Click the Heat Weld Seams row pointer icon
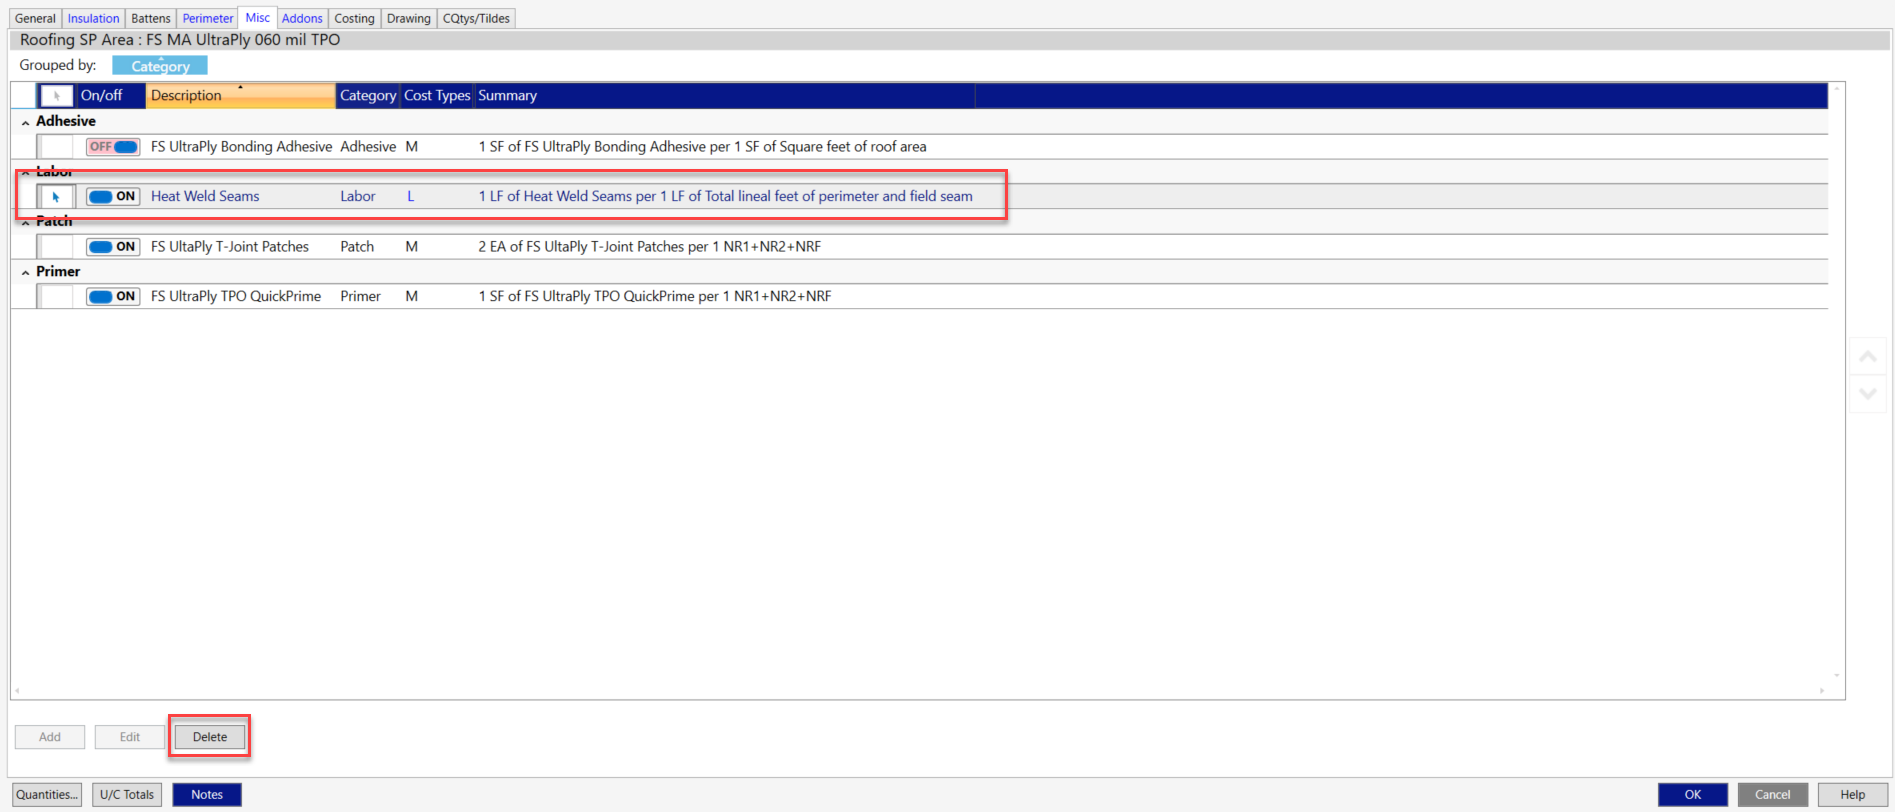1895x812 pixels. click(56, 197)
